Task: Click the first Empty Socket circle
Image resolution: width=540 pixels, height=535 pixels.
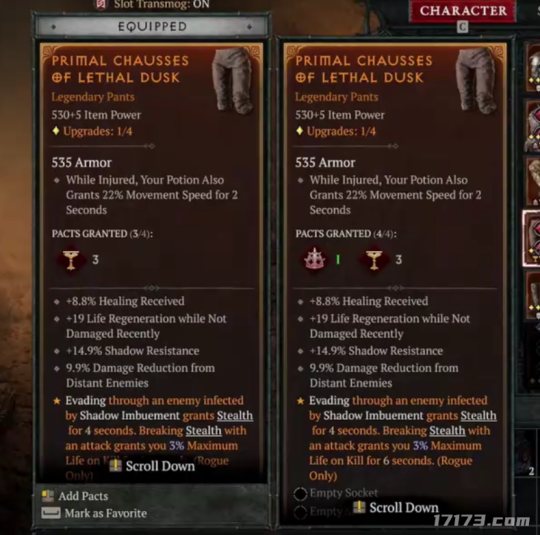Action: tap(300, 494)
